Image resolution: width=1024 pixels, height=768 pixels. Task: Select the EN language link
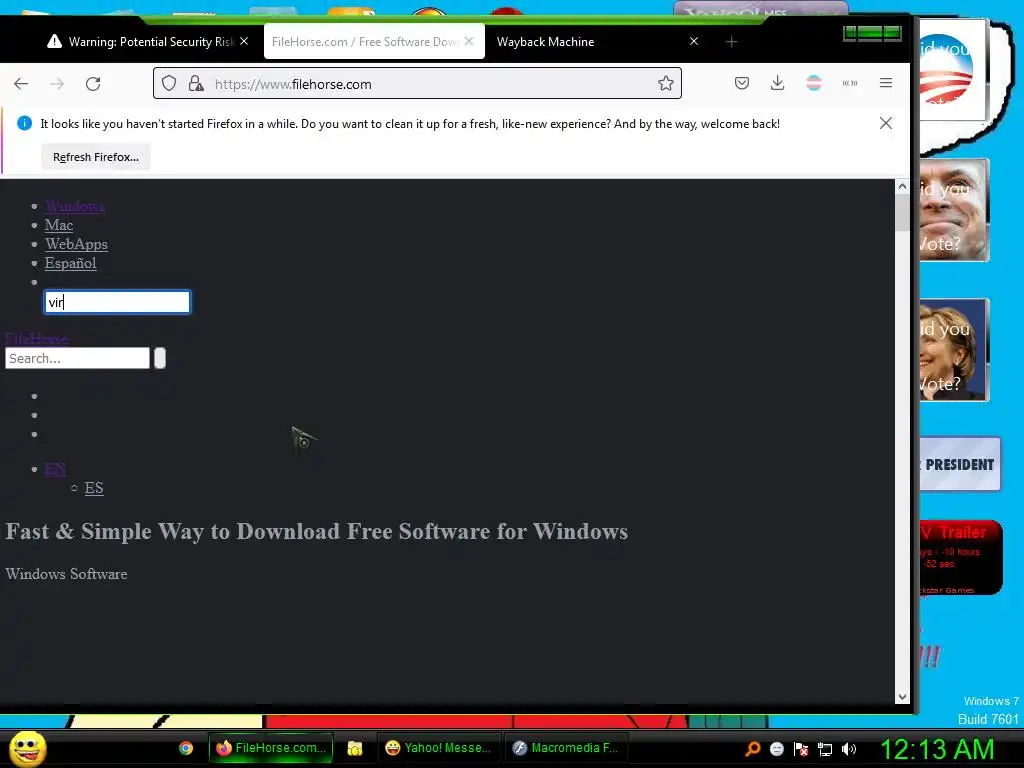pos(55,469)
